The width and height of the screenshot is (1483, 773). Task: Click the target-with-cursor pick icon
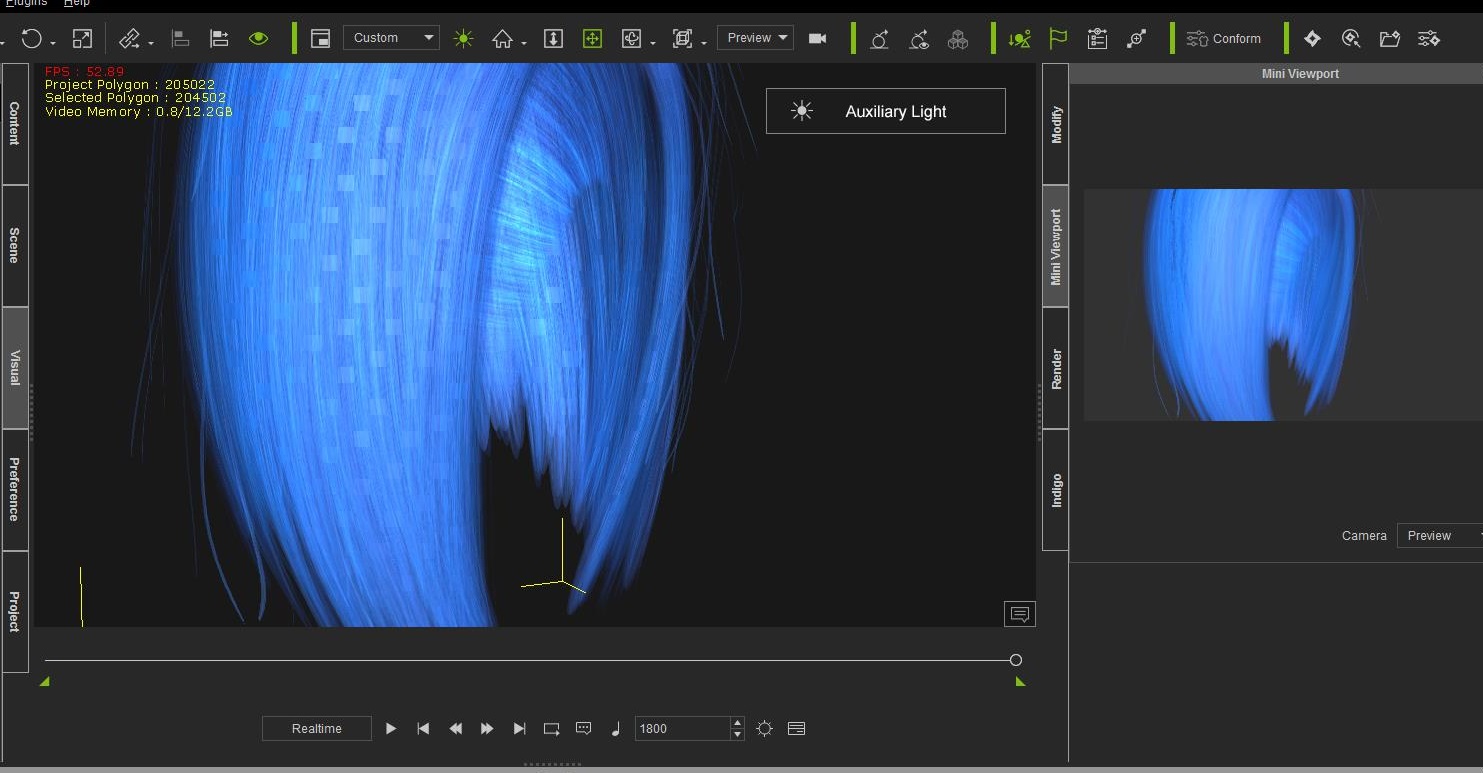[x=1351, y=38]
